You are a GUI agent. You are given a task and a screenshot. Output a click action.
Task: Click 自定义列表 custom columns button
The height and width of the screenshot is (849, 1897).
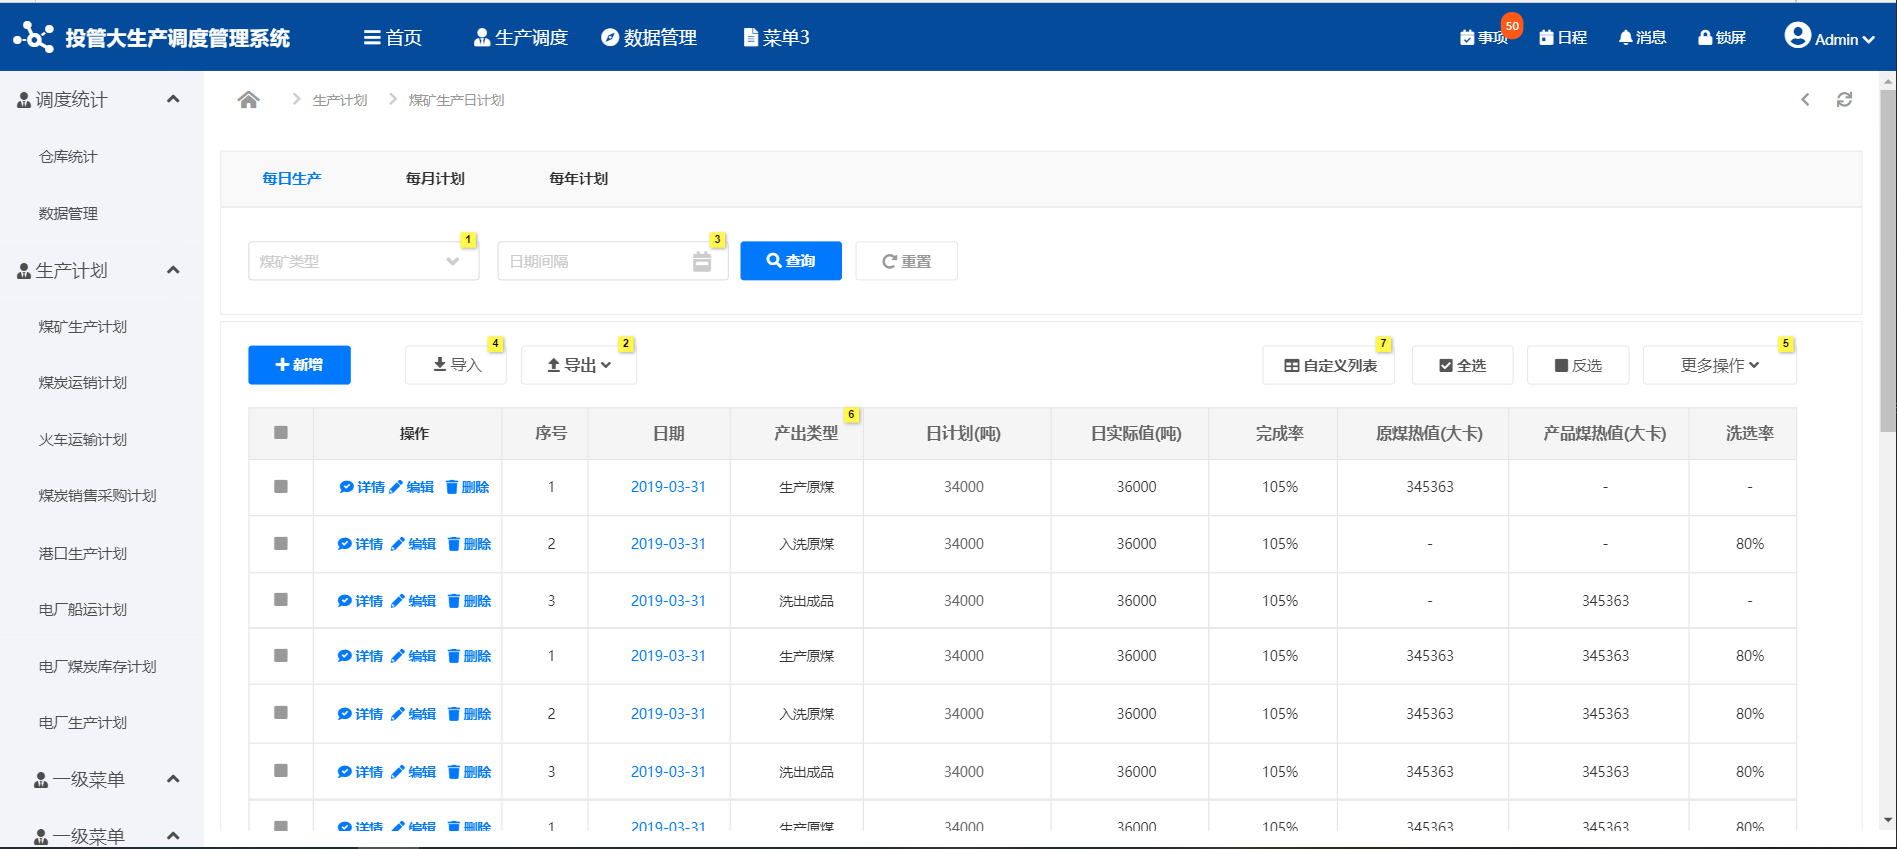click(1329, 365)
